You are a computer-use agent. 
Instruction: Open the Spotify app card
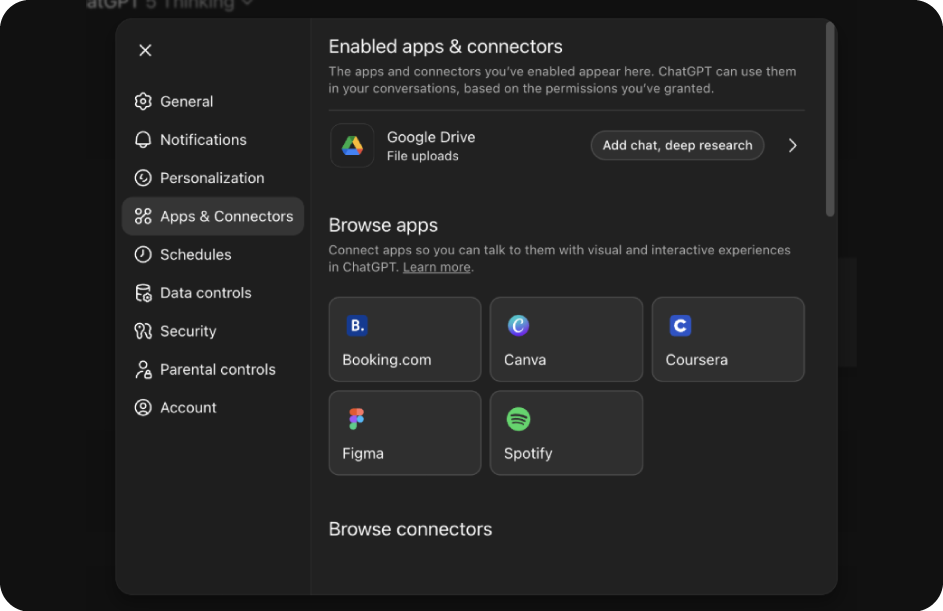pos(567,433)
